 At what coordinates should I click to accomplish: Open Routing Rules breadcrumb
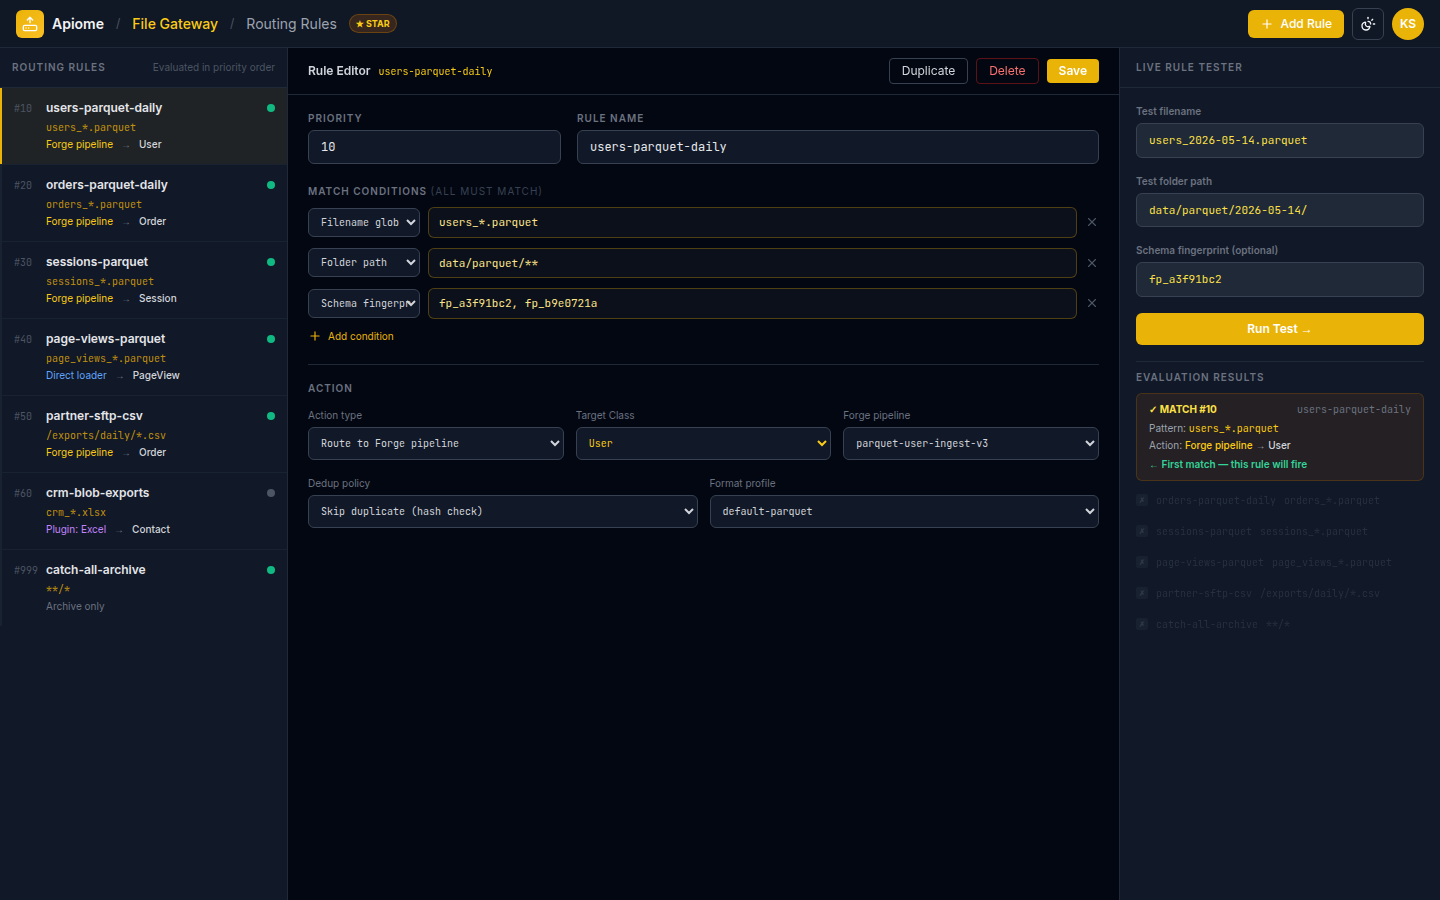click(x=291, y=24)
